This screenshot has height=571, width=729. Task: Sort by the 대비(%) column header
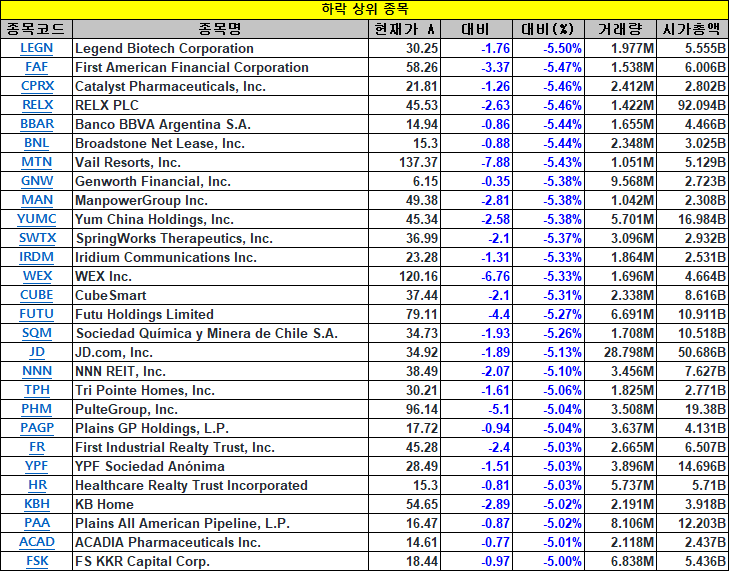(548, 29)
